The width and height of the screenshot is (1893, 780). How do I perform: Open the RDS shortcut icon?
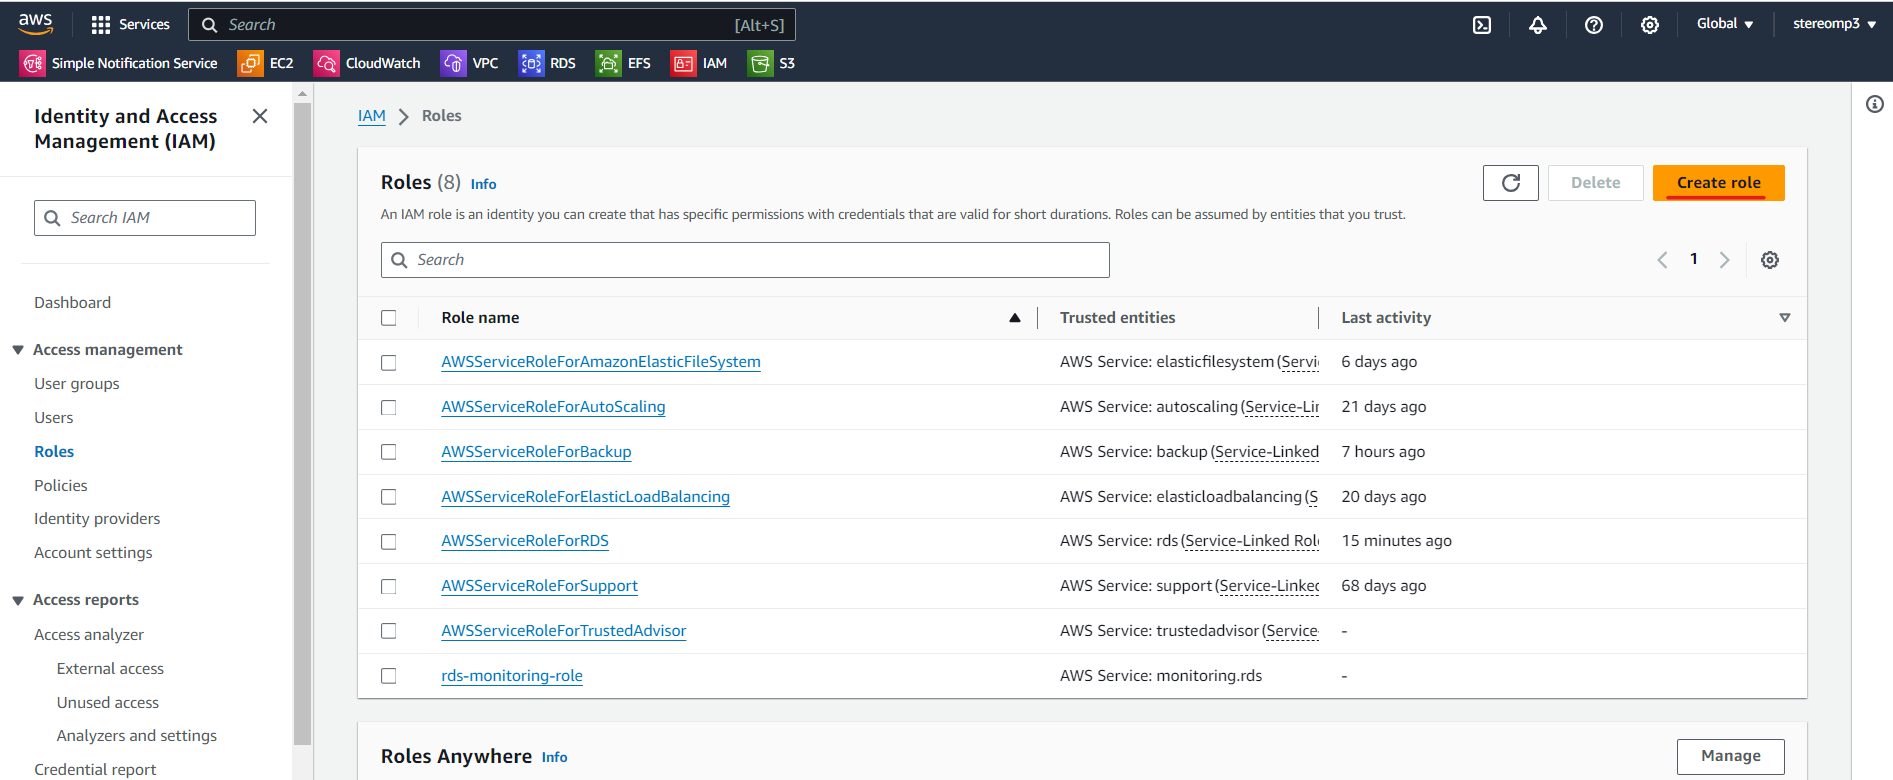tap(531, 63)
